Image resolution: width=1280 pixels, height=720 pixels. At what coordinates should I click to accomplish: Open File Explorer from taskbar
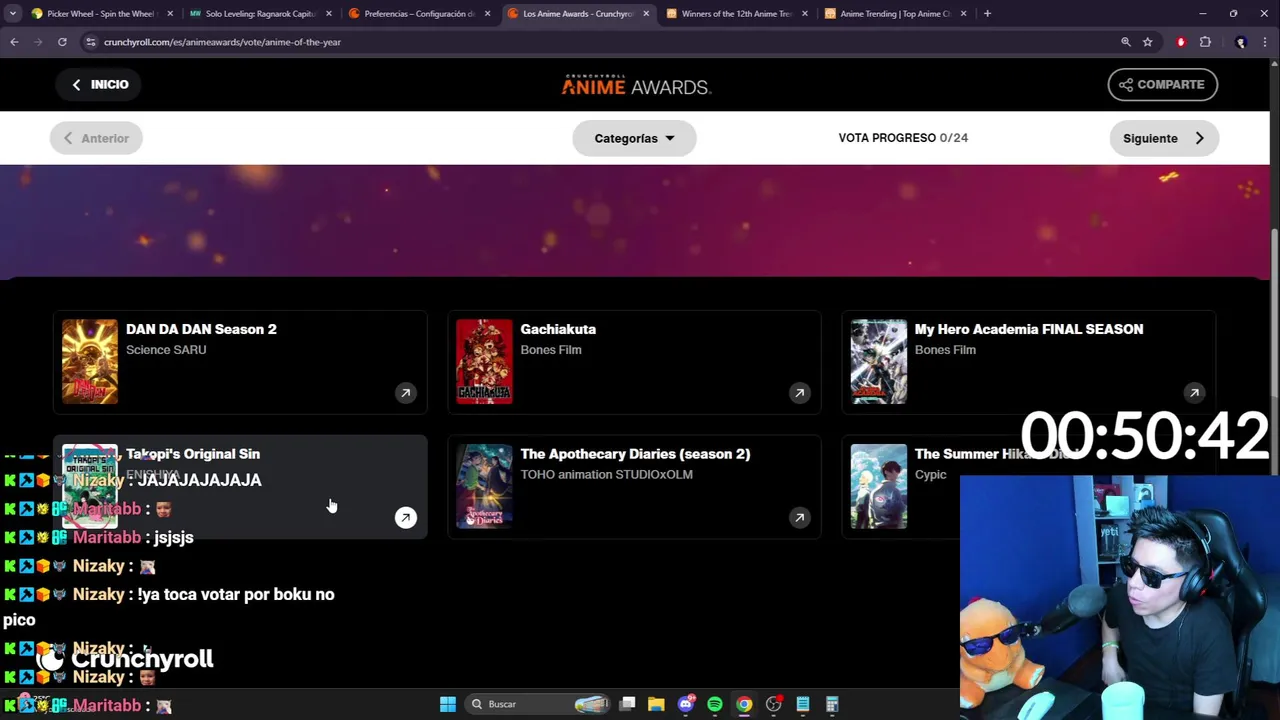(656, 704)
